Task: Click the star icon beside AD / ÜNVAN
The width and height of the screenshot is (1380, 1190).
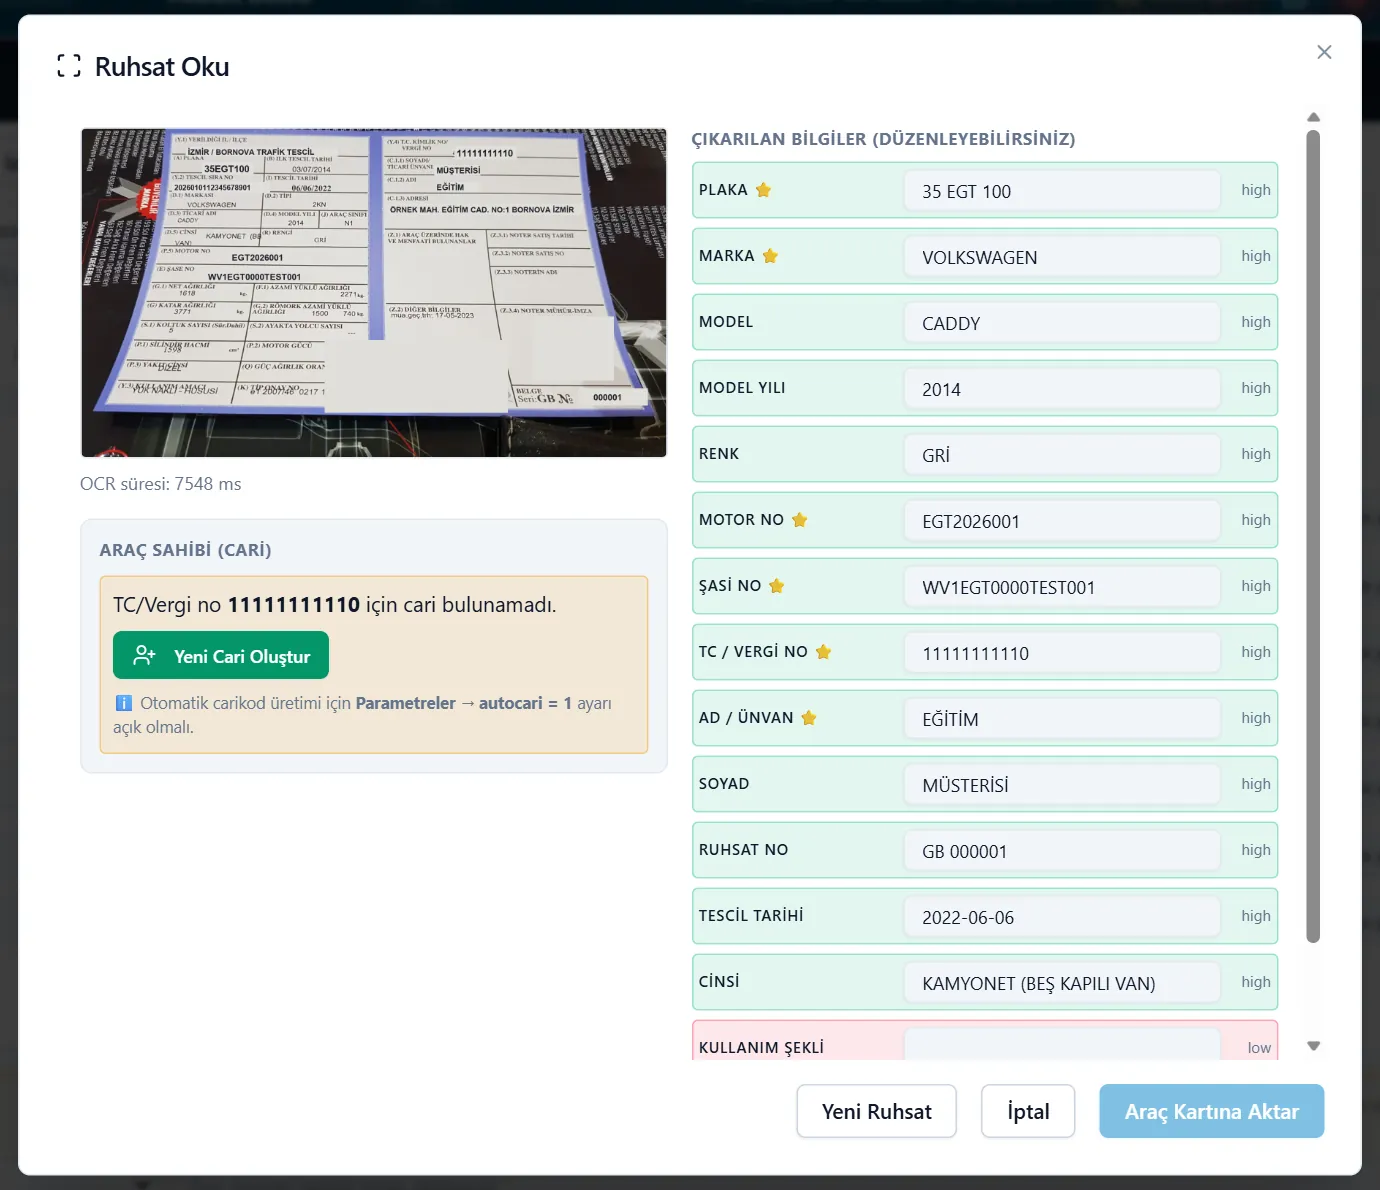Action: tap(809, 718)
